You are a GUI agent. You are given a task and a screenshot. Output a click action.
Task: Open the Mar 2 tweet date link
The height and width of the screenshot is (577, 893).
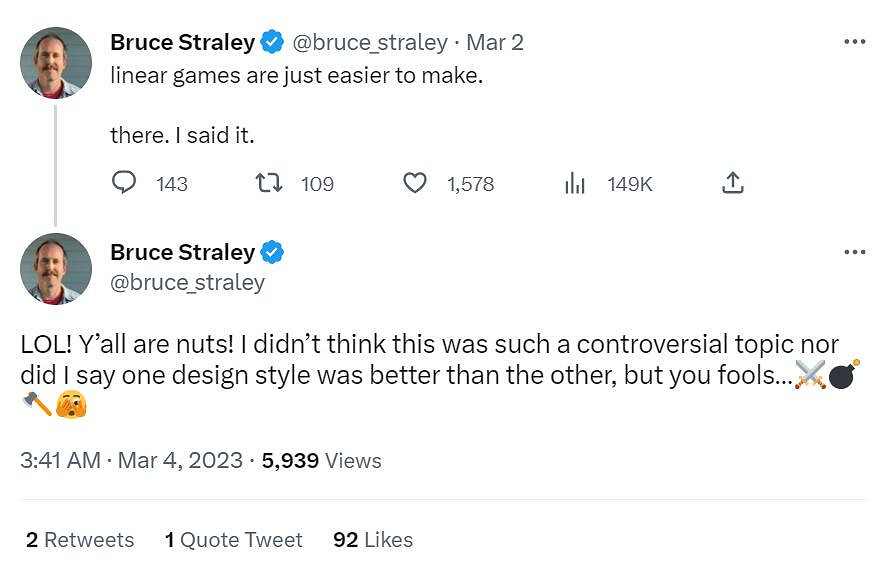pyautogui.click(x=495, y=42)
